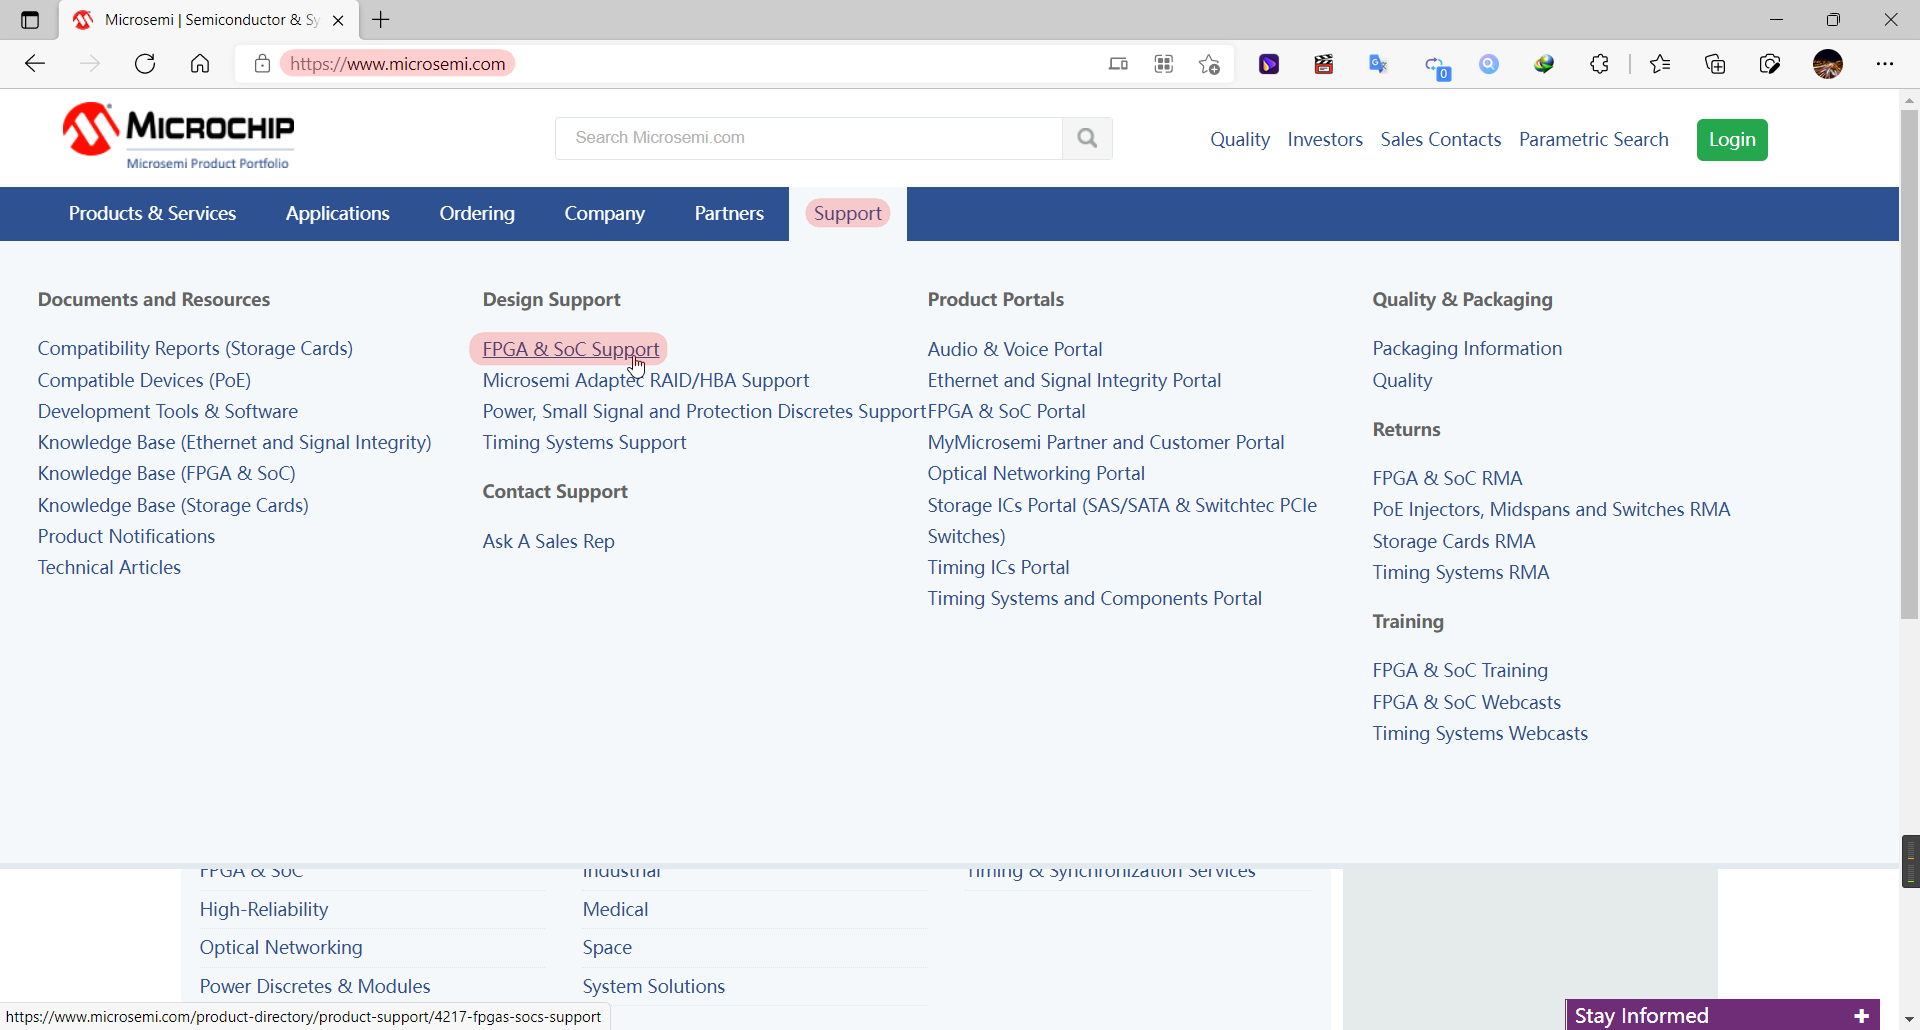
Task: Open Support menu
Action: 848,213
